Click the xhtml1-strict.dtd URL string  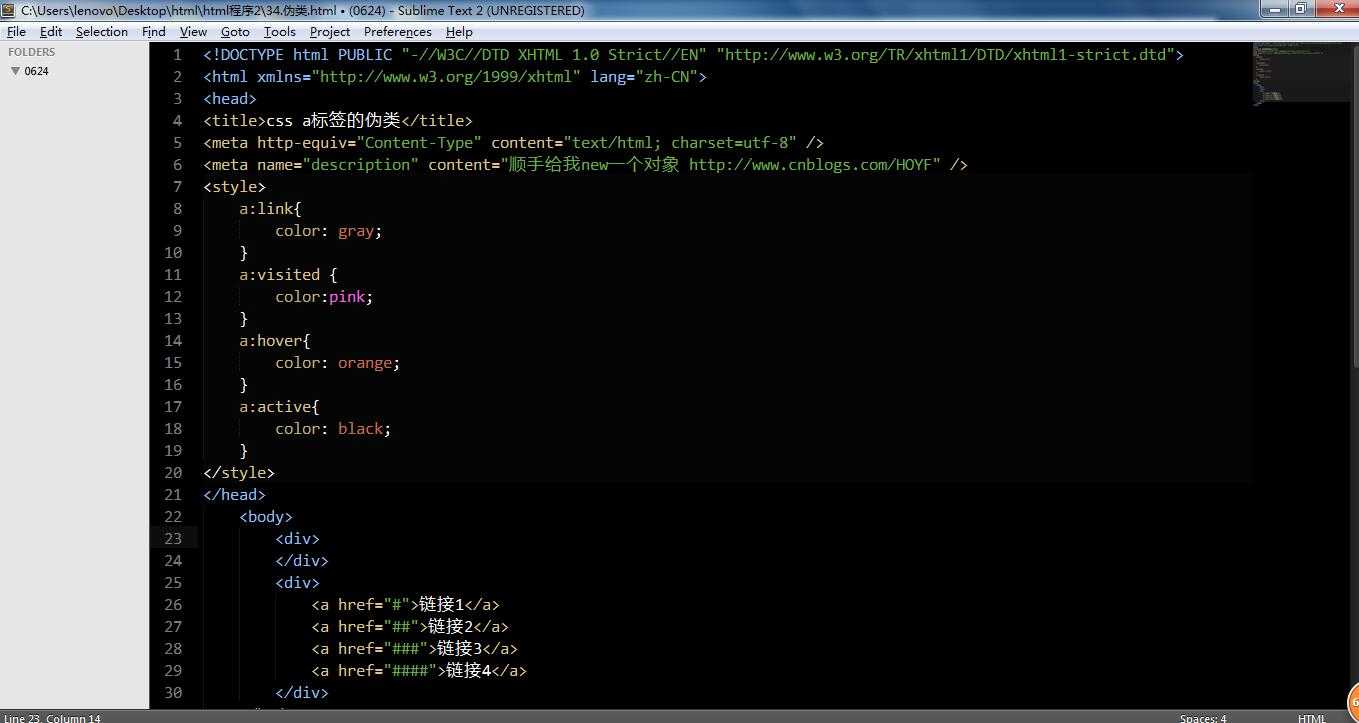[945, 55]
